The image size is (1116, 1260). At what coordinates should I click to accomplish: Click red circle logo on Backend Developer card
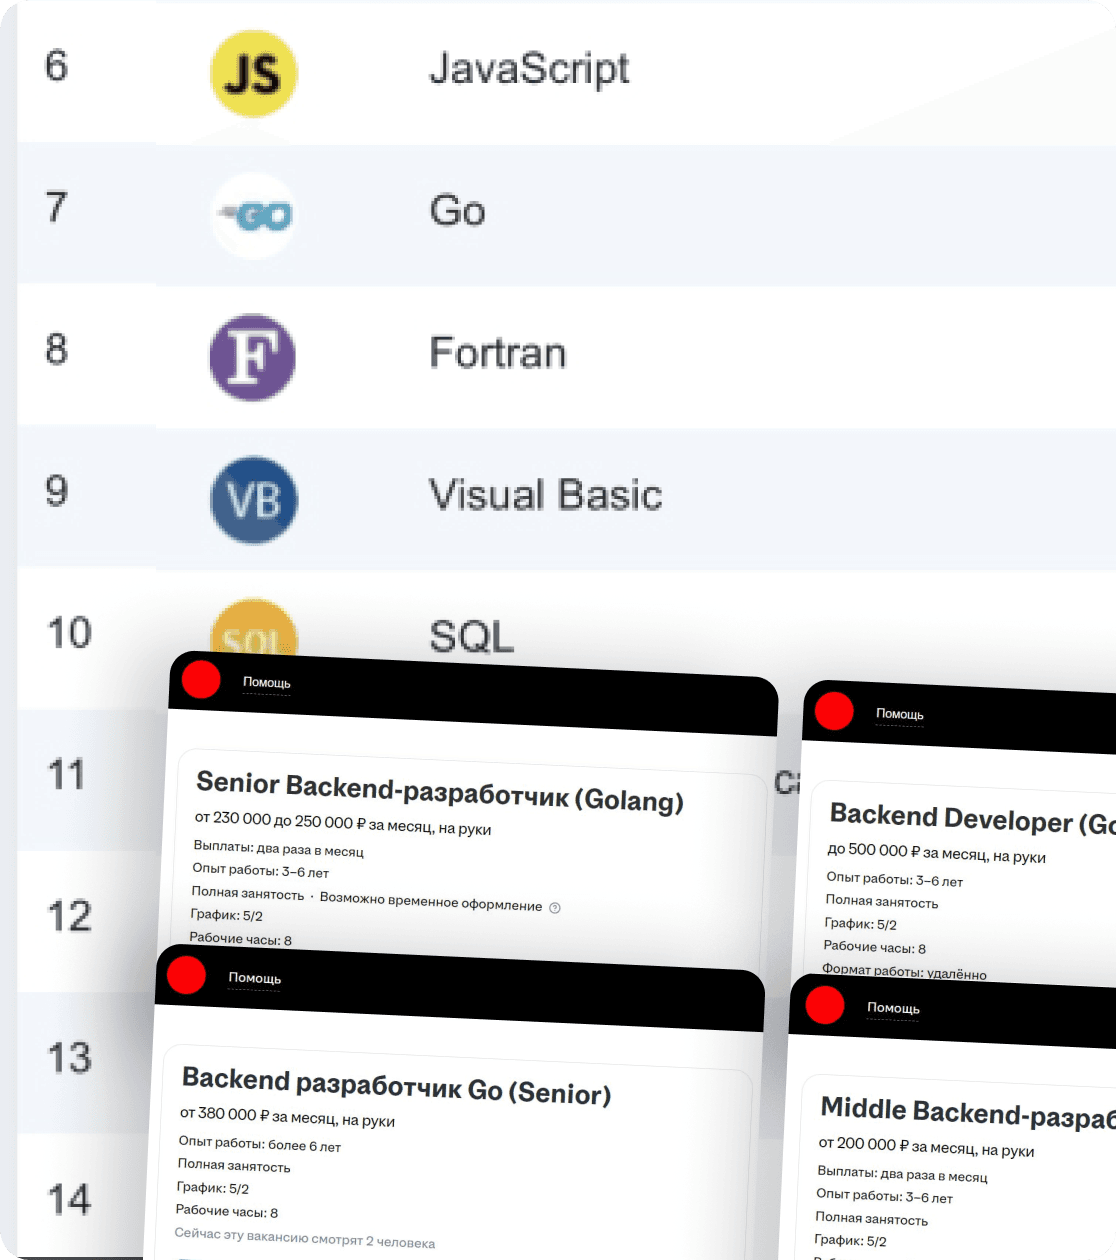click(834, 711)
